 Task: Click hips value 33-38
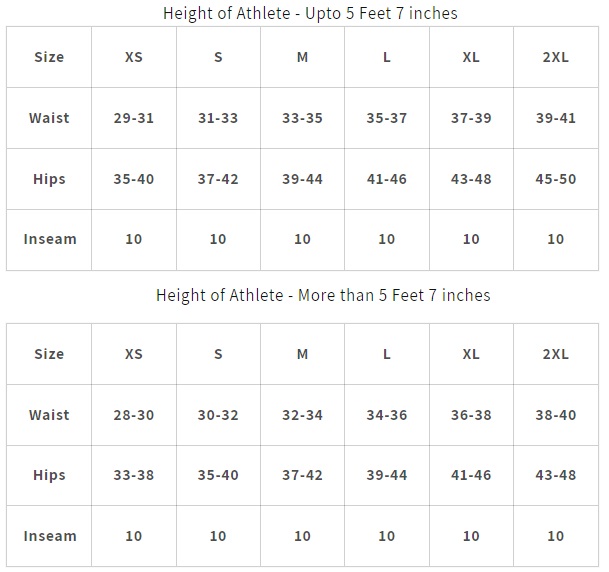click(x=134, y=475)
